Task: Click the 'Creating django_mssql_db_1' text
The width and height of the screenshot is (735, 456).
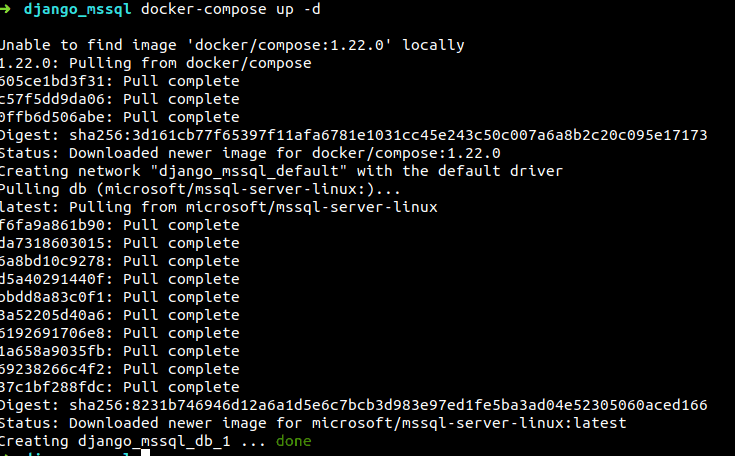Action: (x=115, y=441)
